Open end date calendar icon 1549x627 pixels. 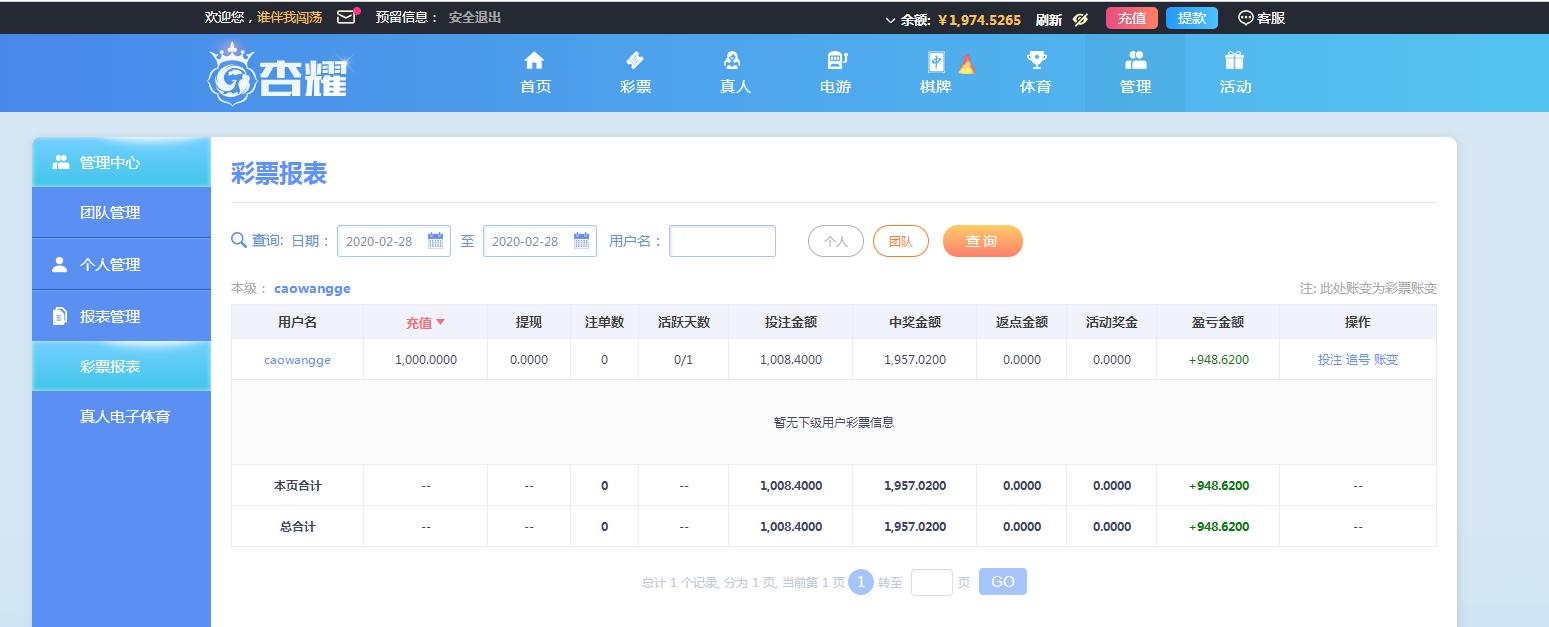coord(581,240)
